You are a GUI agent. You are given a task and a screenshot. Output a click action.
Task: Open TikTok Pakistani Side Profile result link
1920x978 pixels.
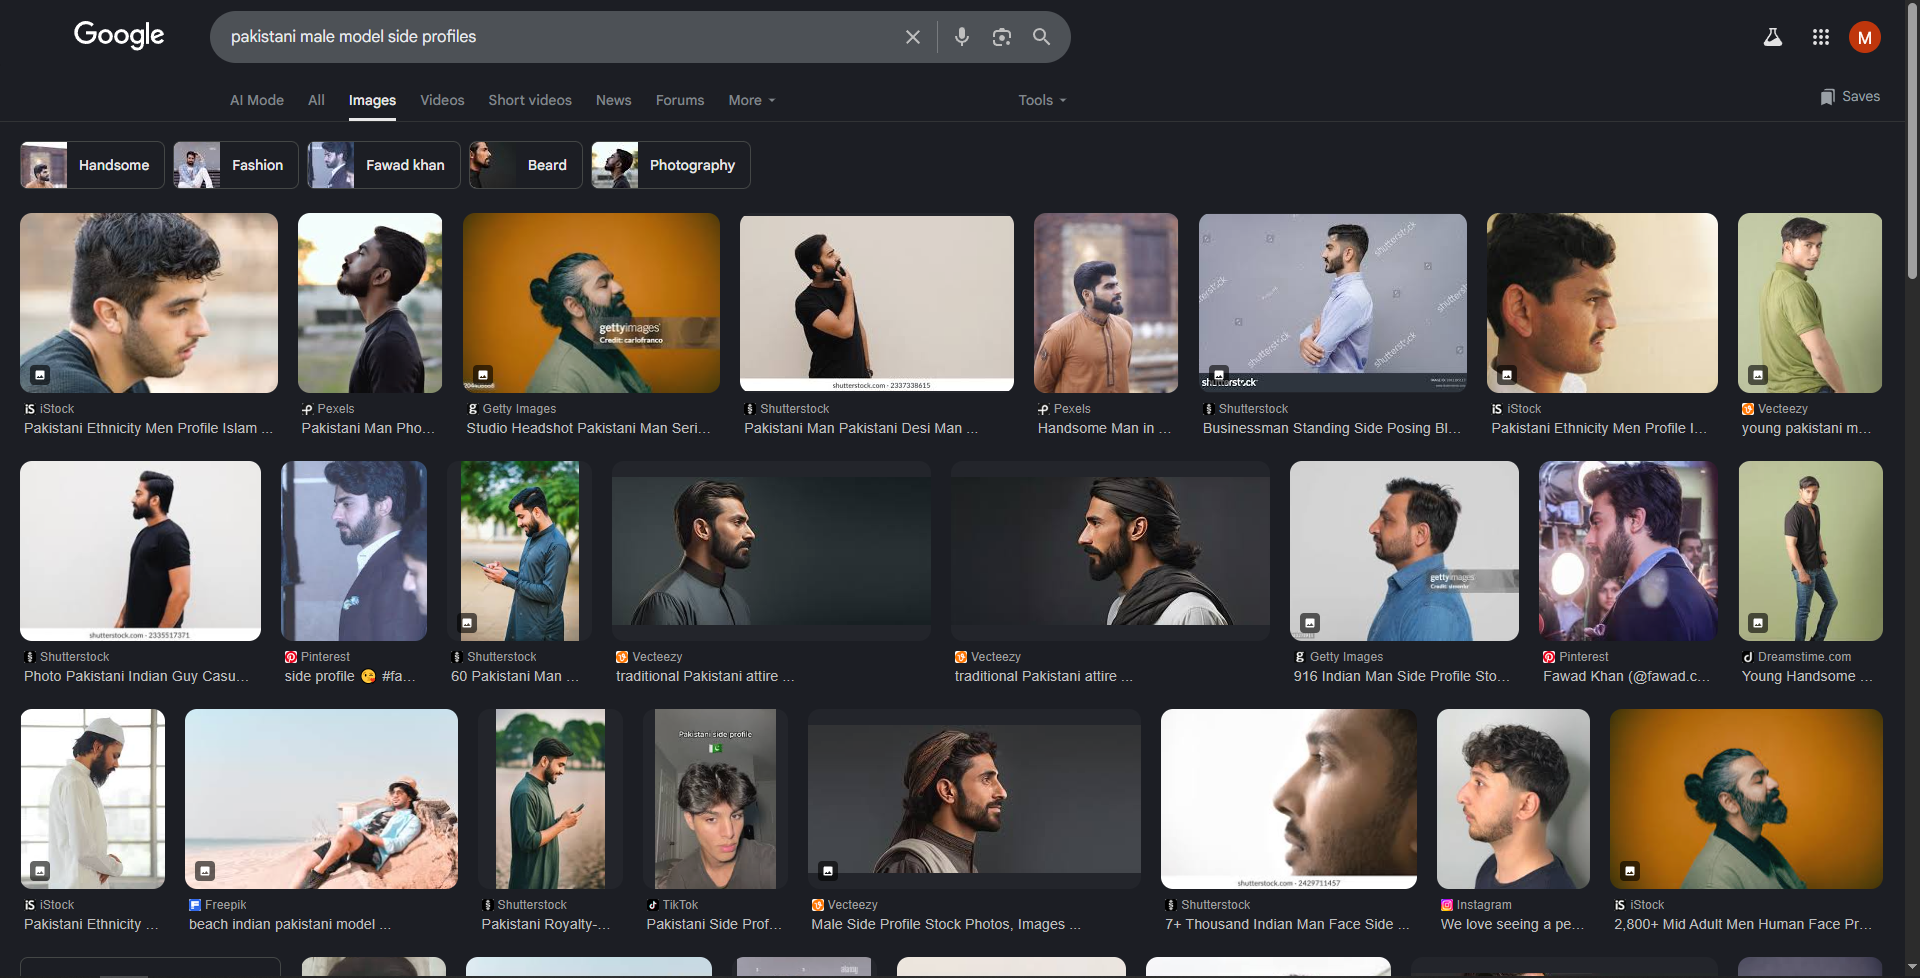tap(714, 924)
